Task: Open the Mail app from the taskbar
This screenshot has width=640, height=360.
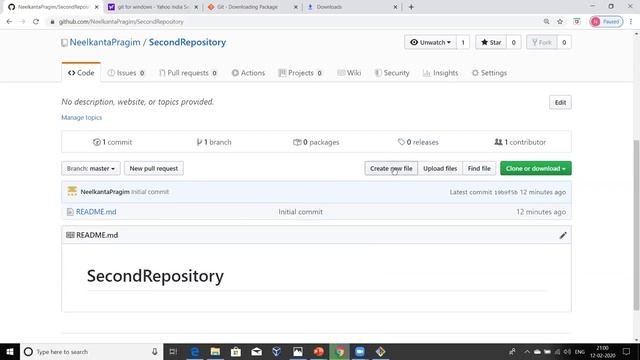Action: [x=256, y=351]
